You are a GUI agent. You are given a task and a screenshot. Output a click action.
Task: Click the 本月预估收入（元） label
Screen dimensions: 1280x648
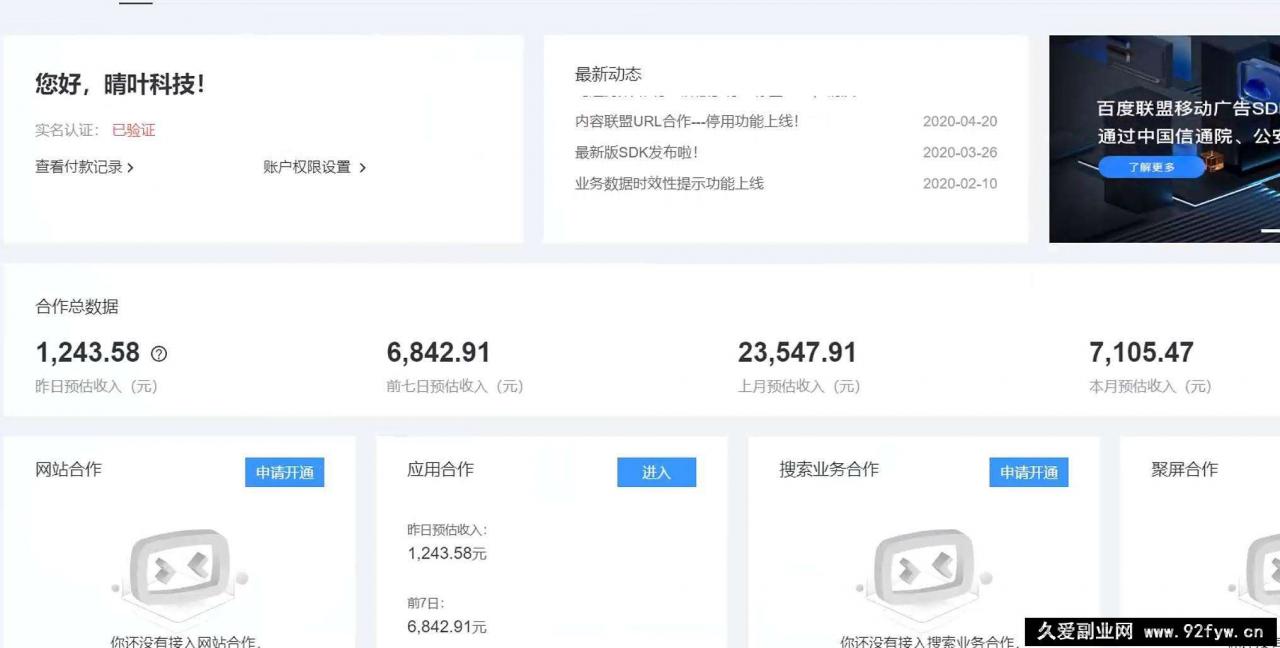coord(1150,386)
